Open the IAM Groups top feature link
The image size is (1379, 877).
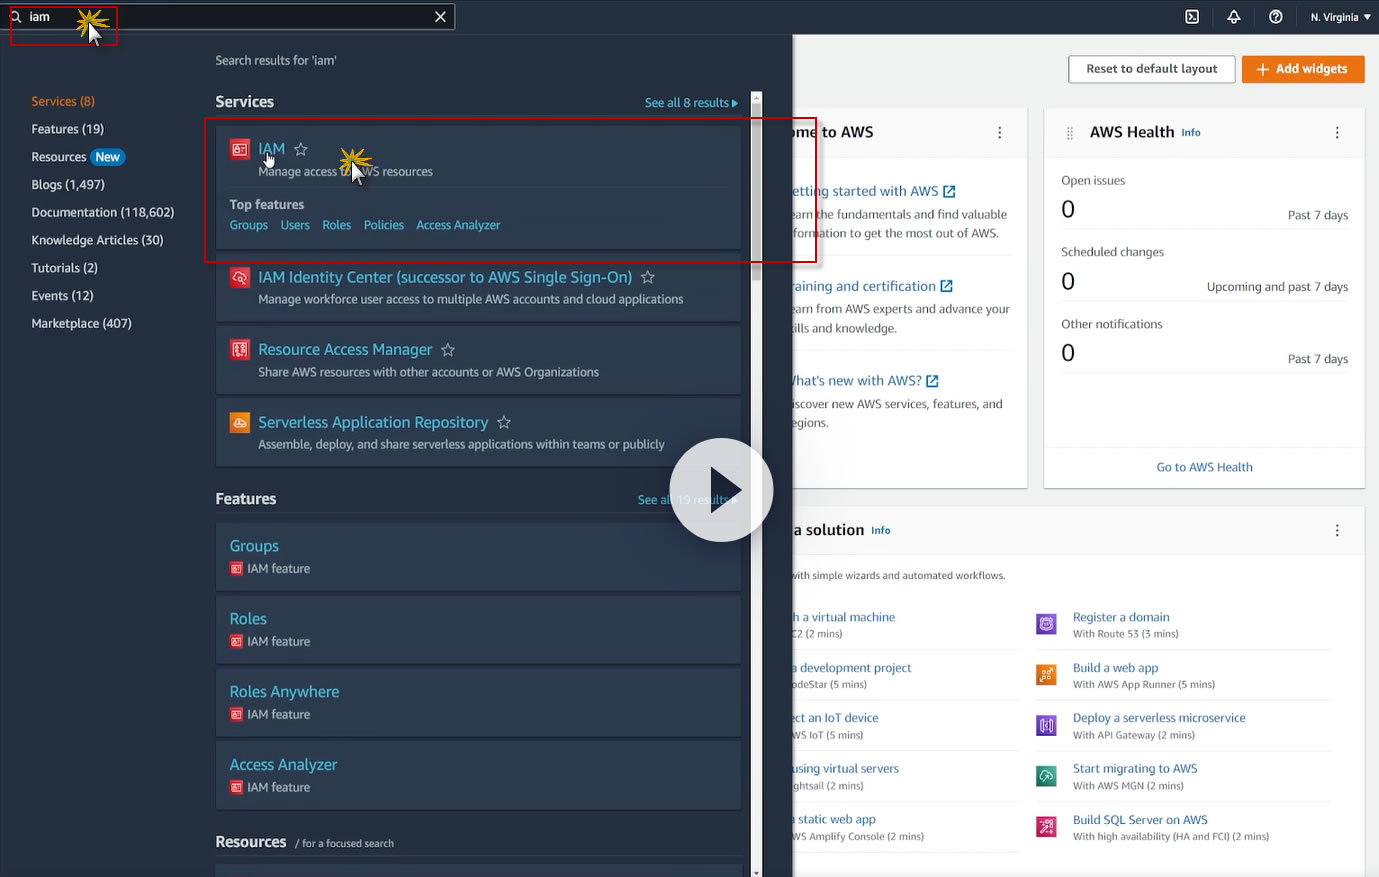click(249, 225)
